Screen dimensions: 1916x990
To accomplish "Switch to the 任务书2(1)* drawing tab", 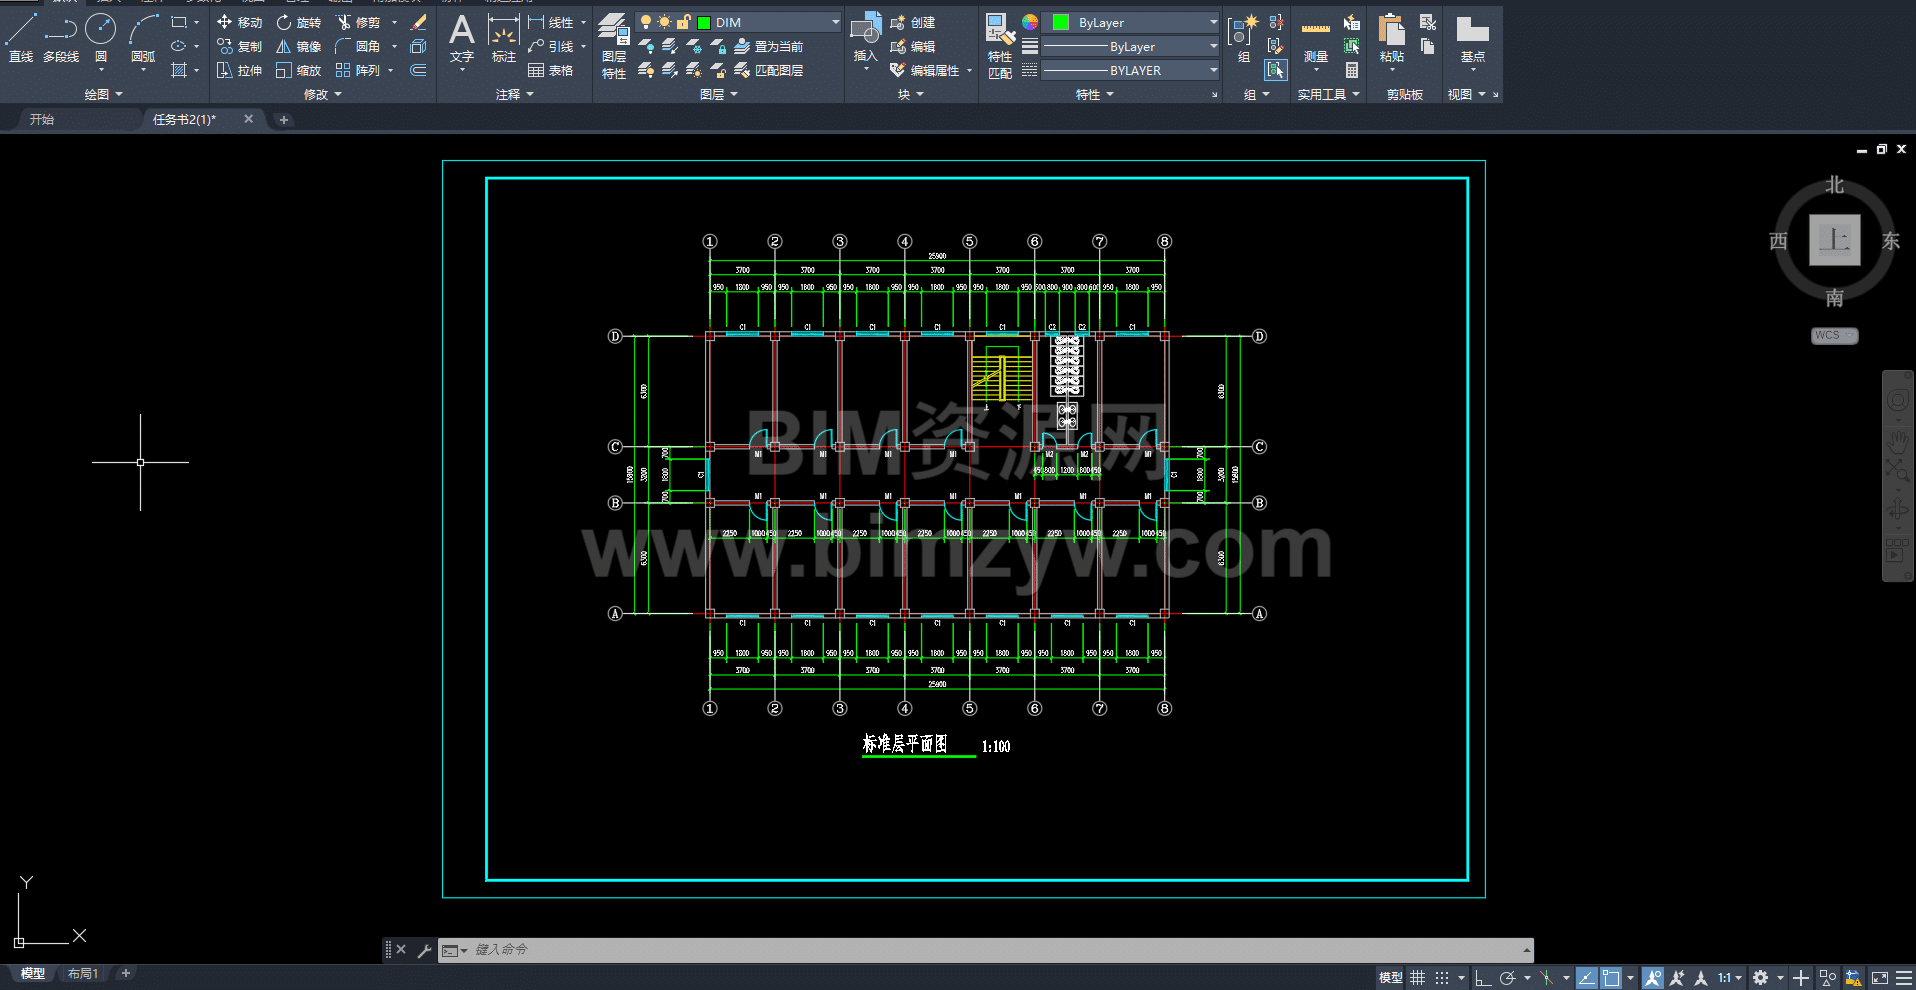I will [x=184, y=119].
